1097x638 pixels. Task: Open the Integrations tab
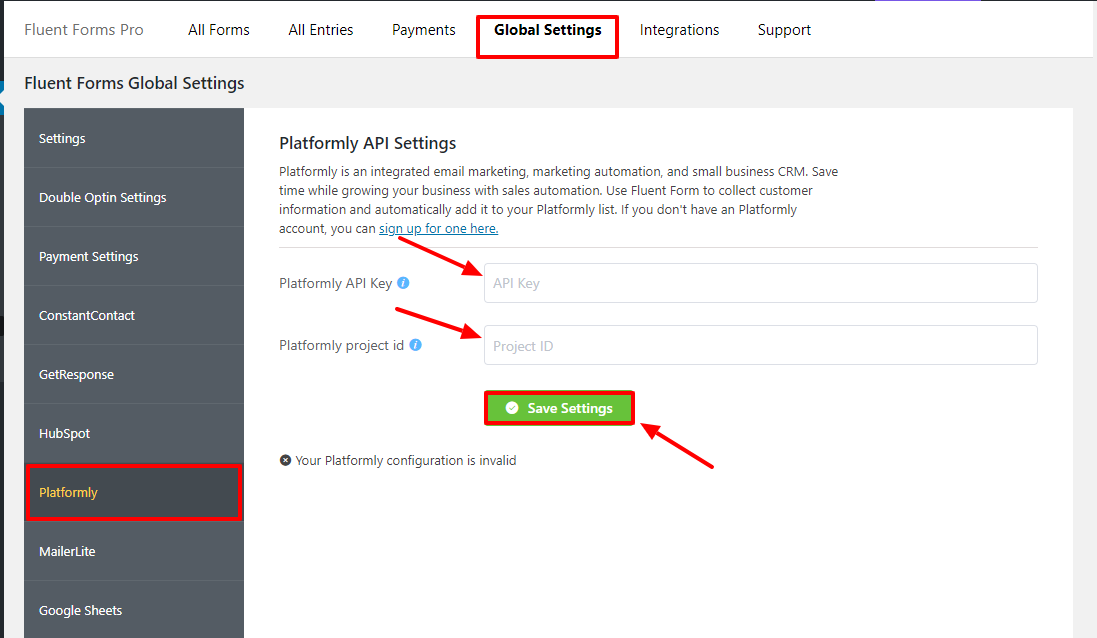coord(679,30)
